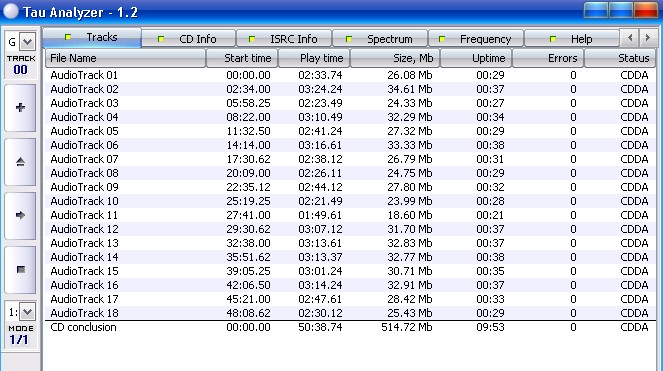Image resolution: width=663 pixels, height=371 pixels.
Task: Click the eject disc icon button
Action: [20, 162]
